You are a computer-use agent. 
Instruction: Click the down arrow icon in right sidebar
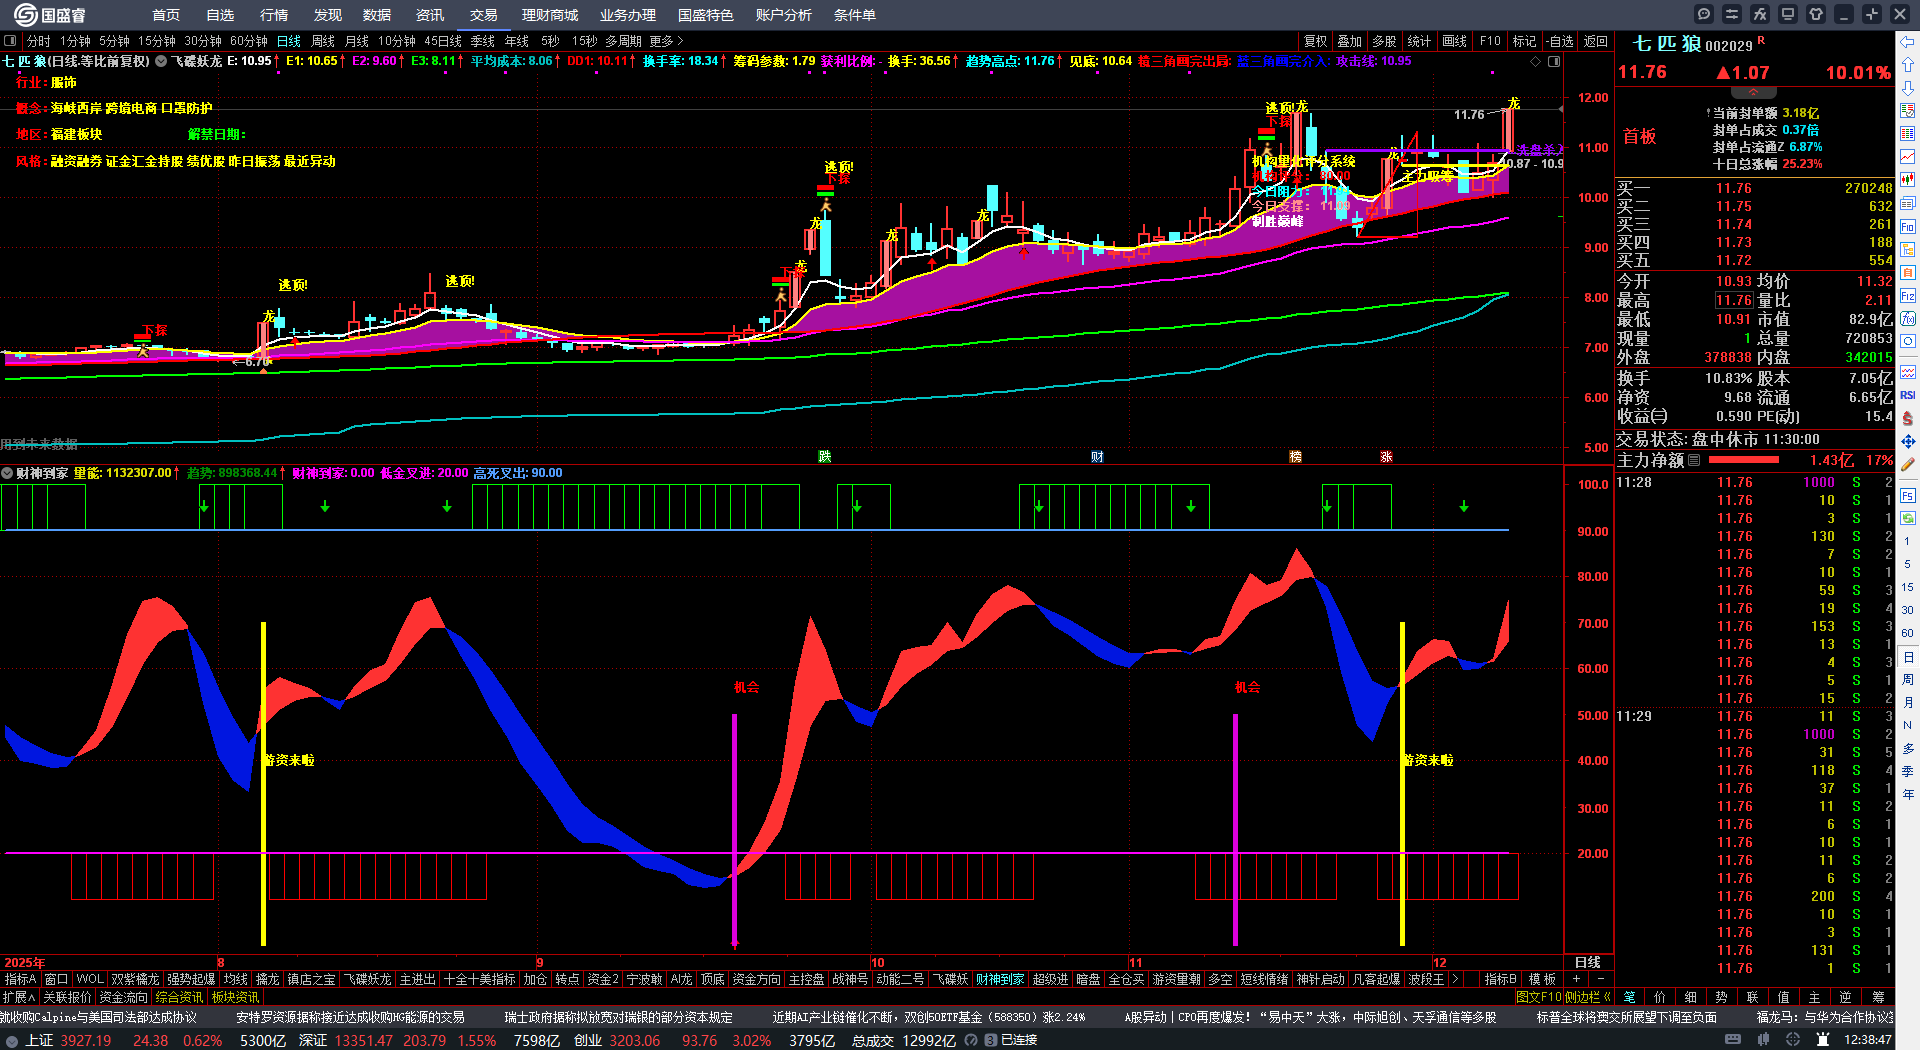tap(1908, 88)
